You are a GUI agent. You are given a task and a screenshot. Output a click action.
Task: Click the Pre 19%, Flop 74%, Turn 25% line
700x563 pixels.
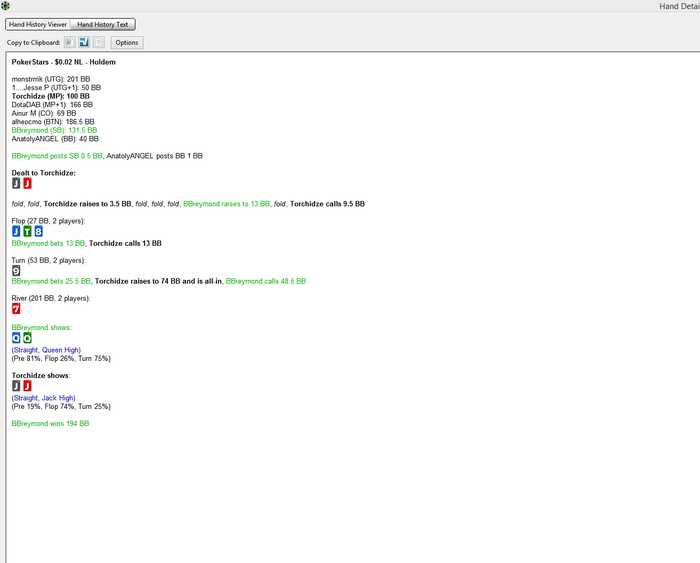click(x=61, y=406)
